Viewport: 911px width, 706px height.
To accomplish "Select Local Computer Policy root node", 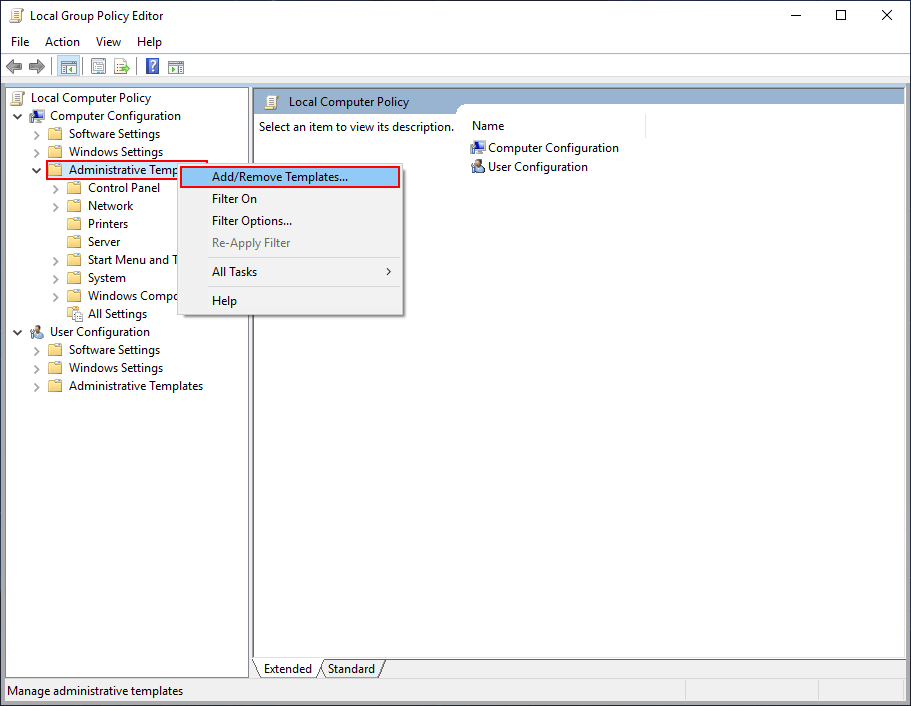I will (x=91, y=98).
